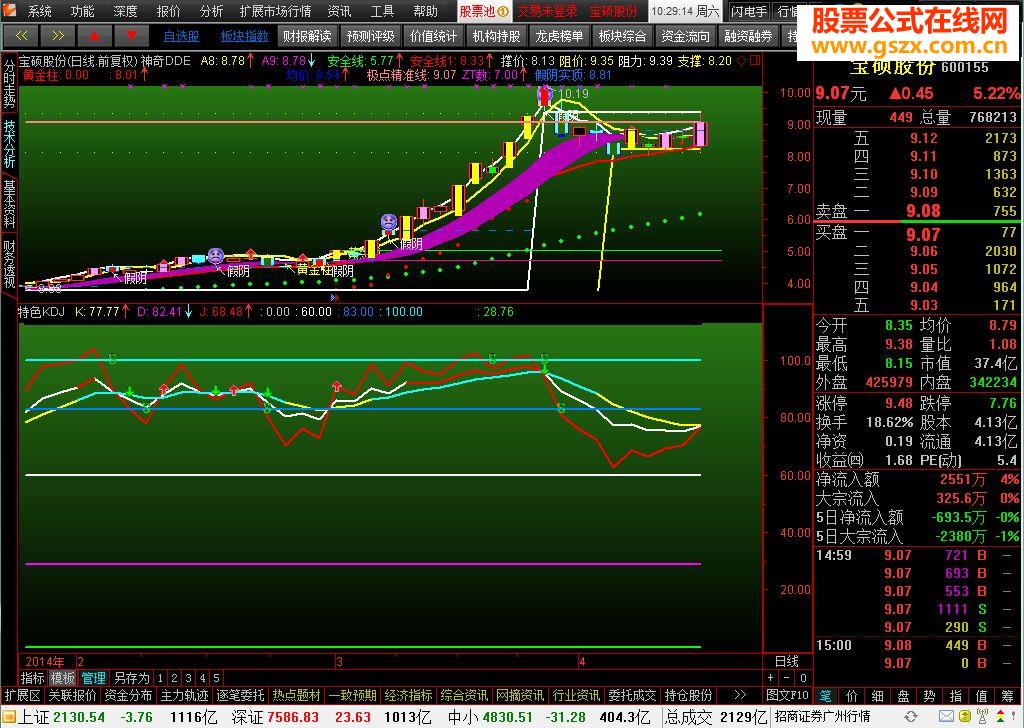
Task: Switch to template number 1
Action: point(160,678)
